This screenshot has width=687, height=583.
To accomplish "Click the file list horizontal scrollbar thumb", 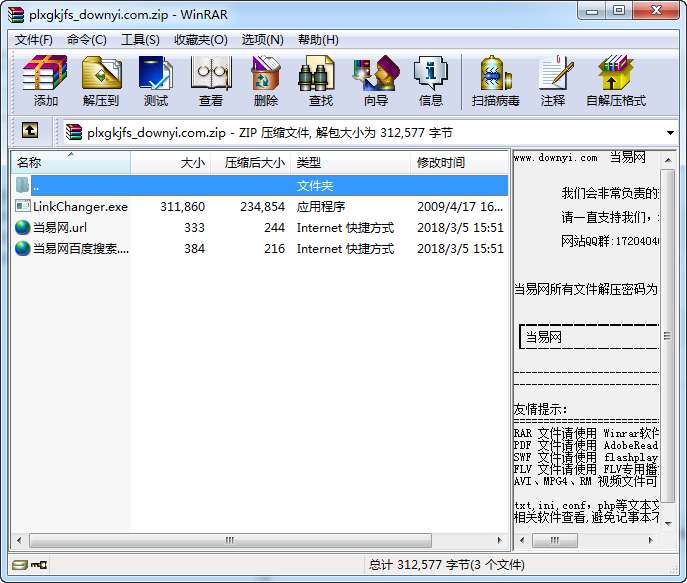I will pyautogui.click(x=230, y=540).
